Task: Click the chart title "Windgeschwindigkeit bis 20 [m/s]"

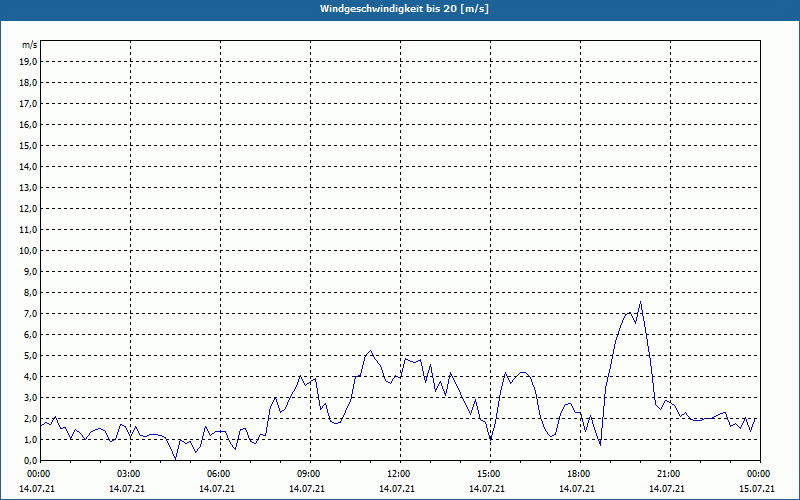Action: (x=404, y=9)
